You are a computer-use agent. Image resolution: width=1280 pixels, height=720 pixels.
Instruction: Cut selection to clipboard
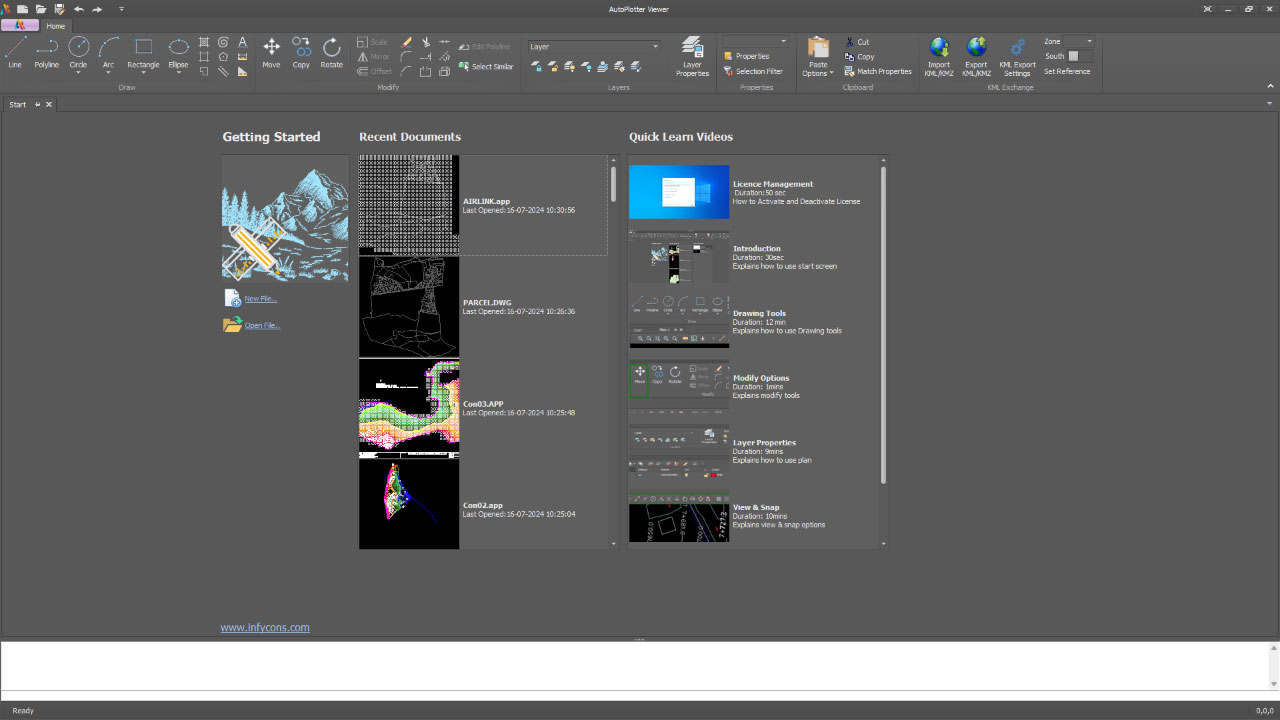tap(857, 42)
